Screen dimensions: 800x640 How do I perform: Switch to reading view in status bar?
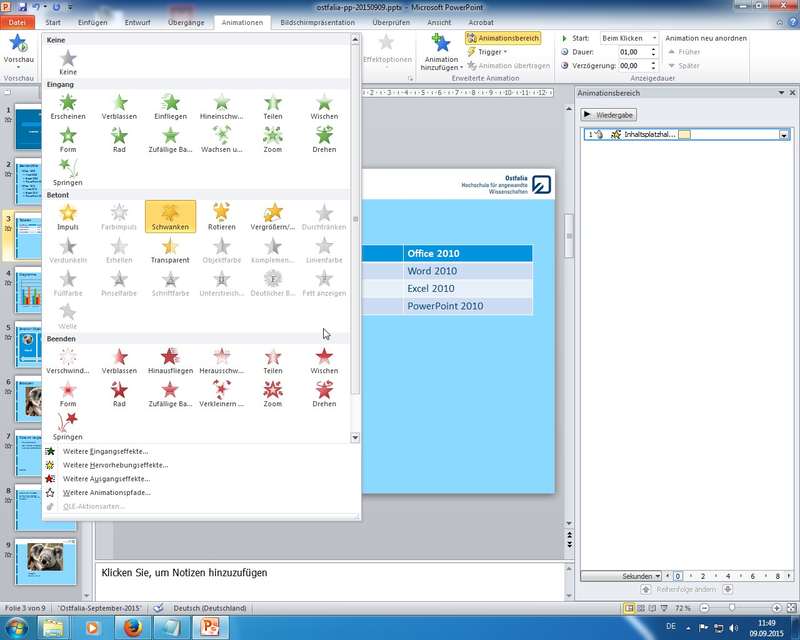point(652,608)
